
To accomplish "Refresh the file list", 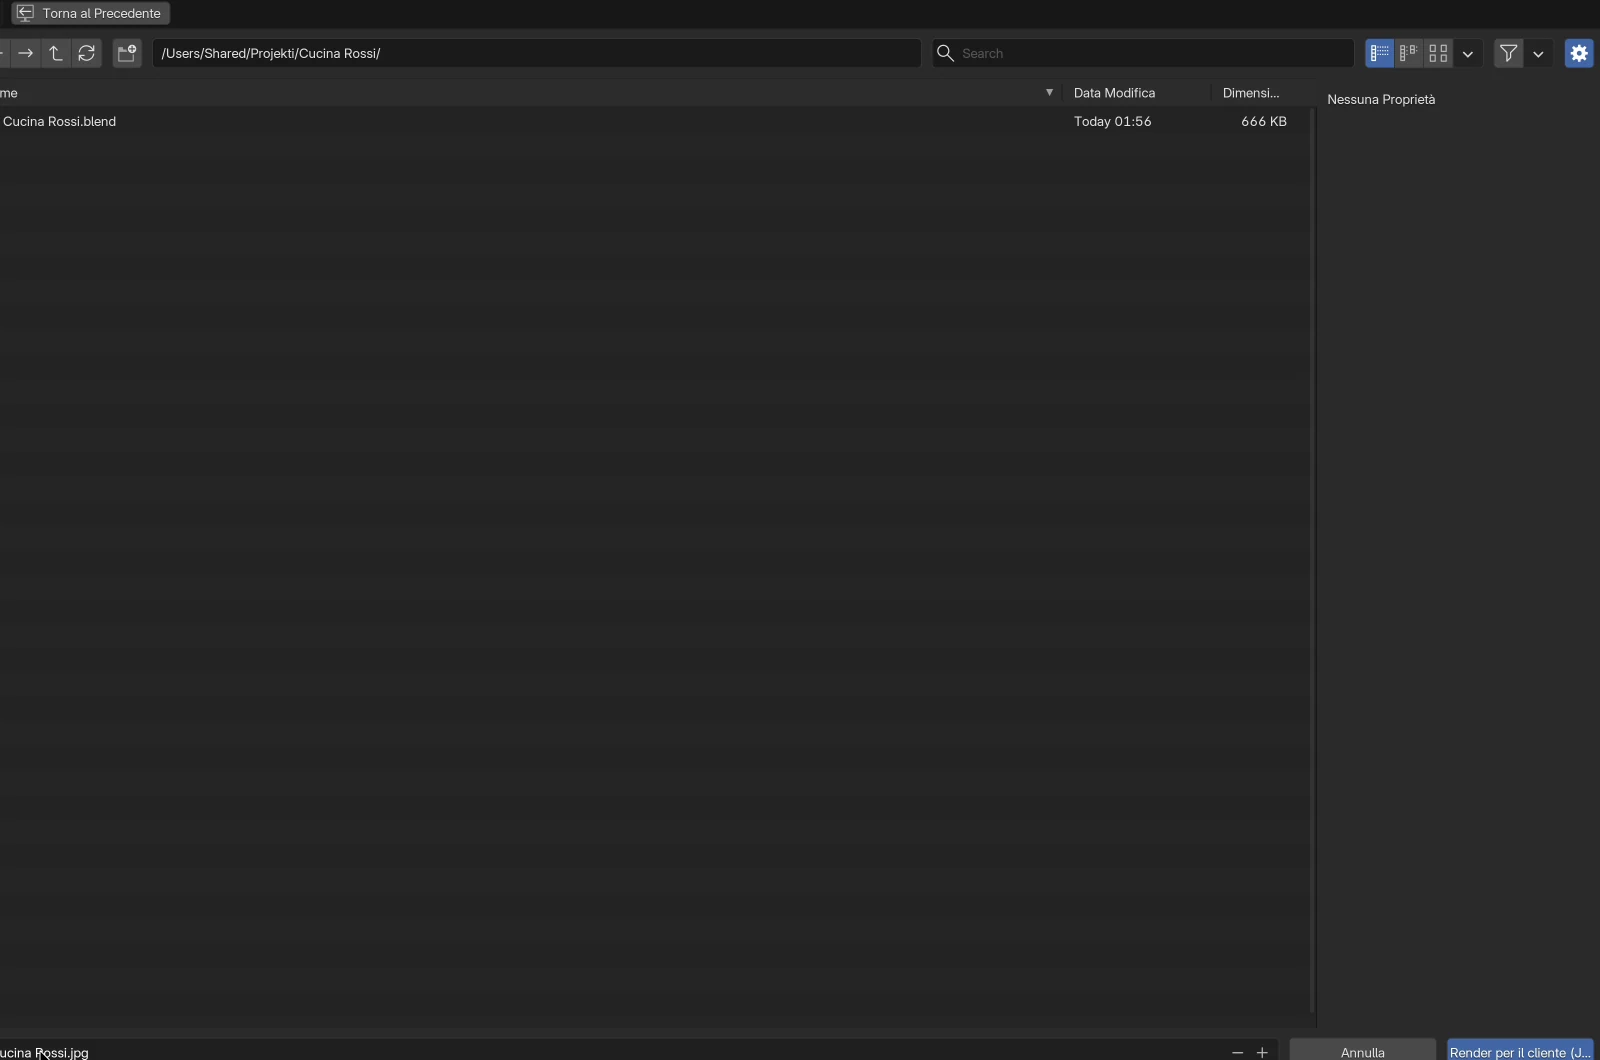I will 87,53.
